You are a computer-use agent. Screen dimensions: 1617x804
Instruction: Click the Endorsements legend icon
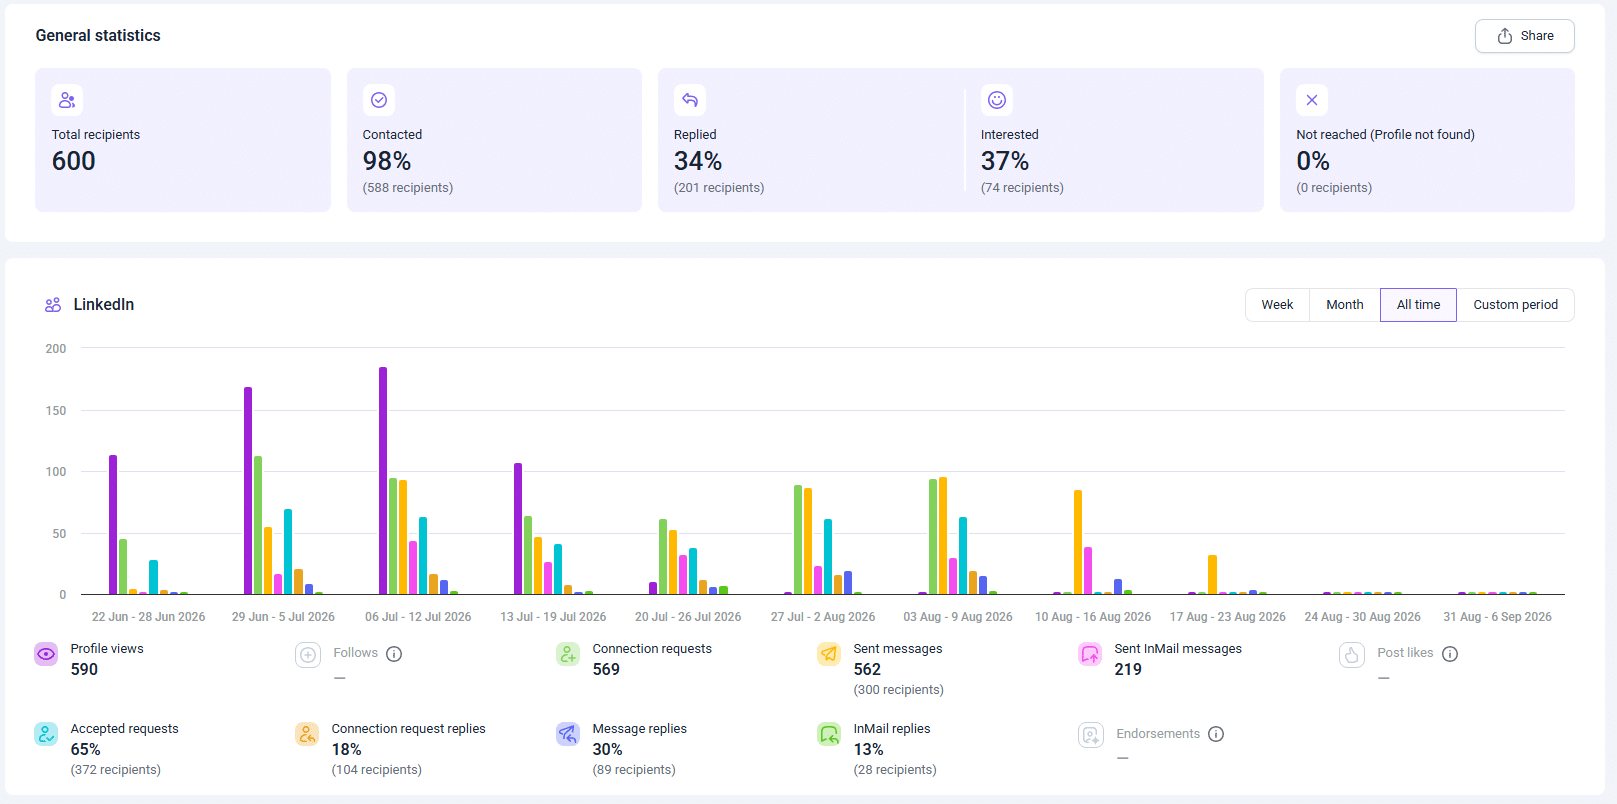[x=1091, y=735]
